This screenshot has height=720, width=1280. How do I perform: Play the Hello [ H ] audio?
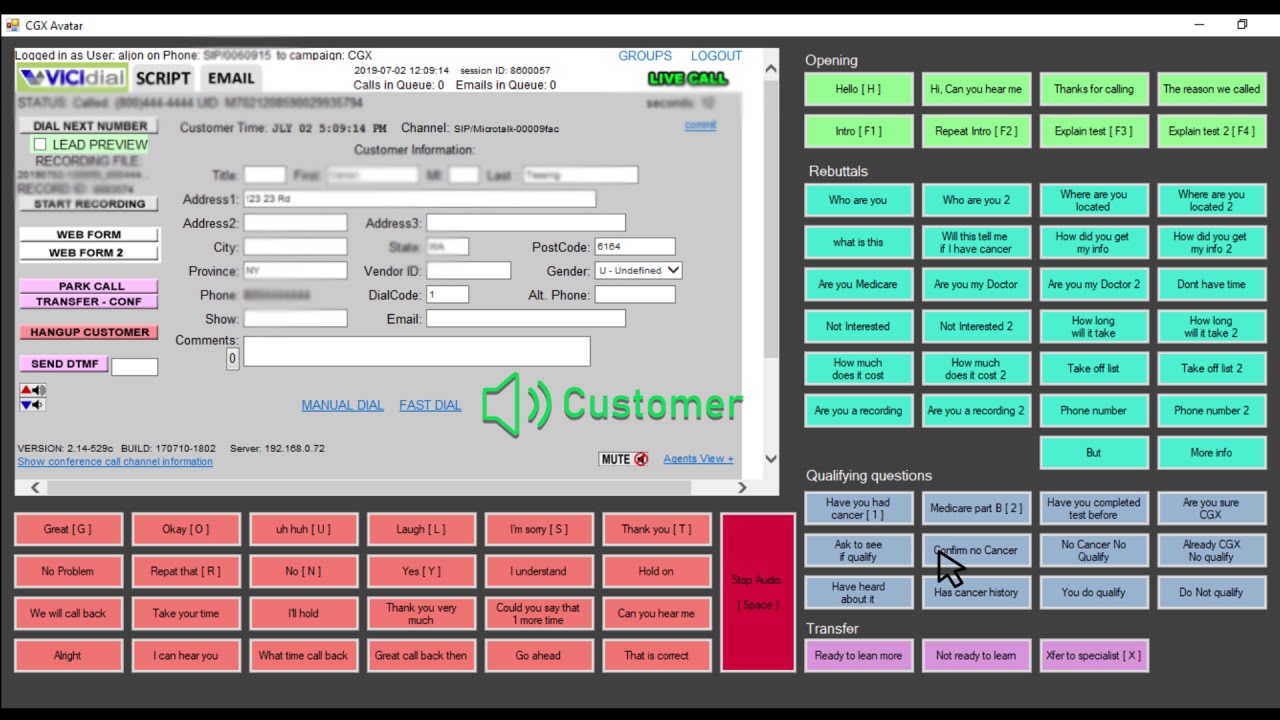[x=858, y=89]
